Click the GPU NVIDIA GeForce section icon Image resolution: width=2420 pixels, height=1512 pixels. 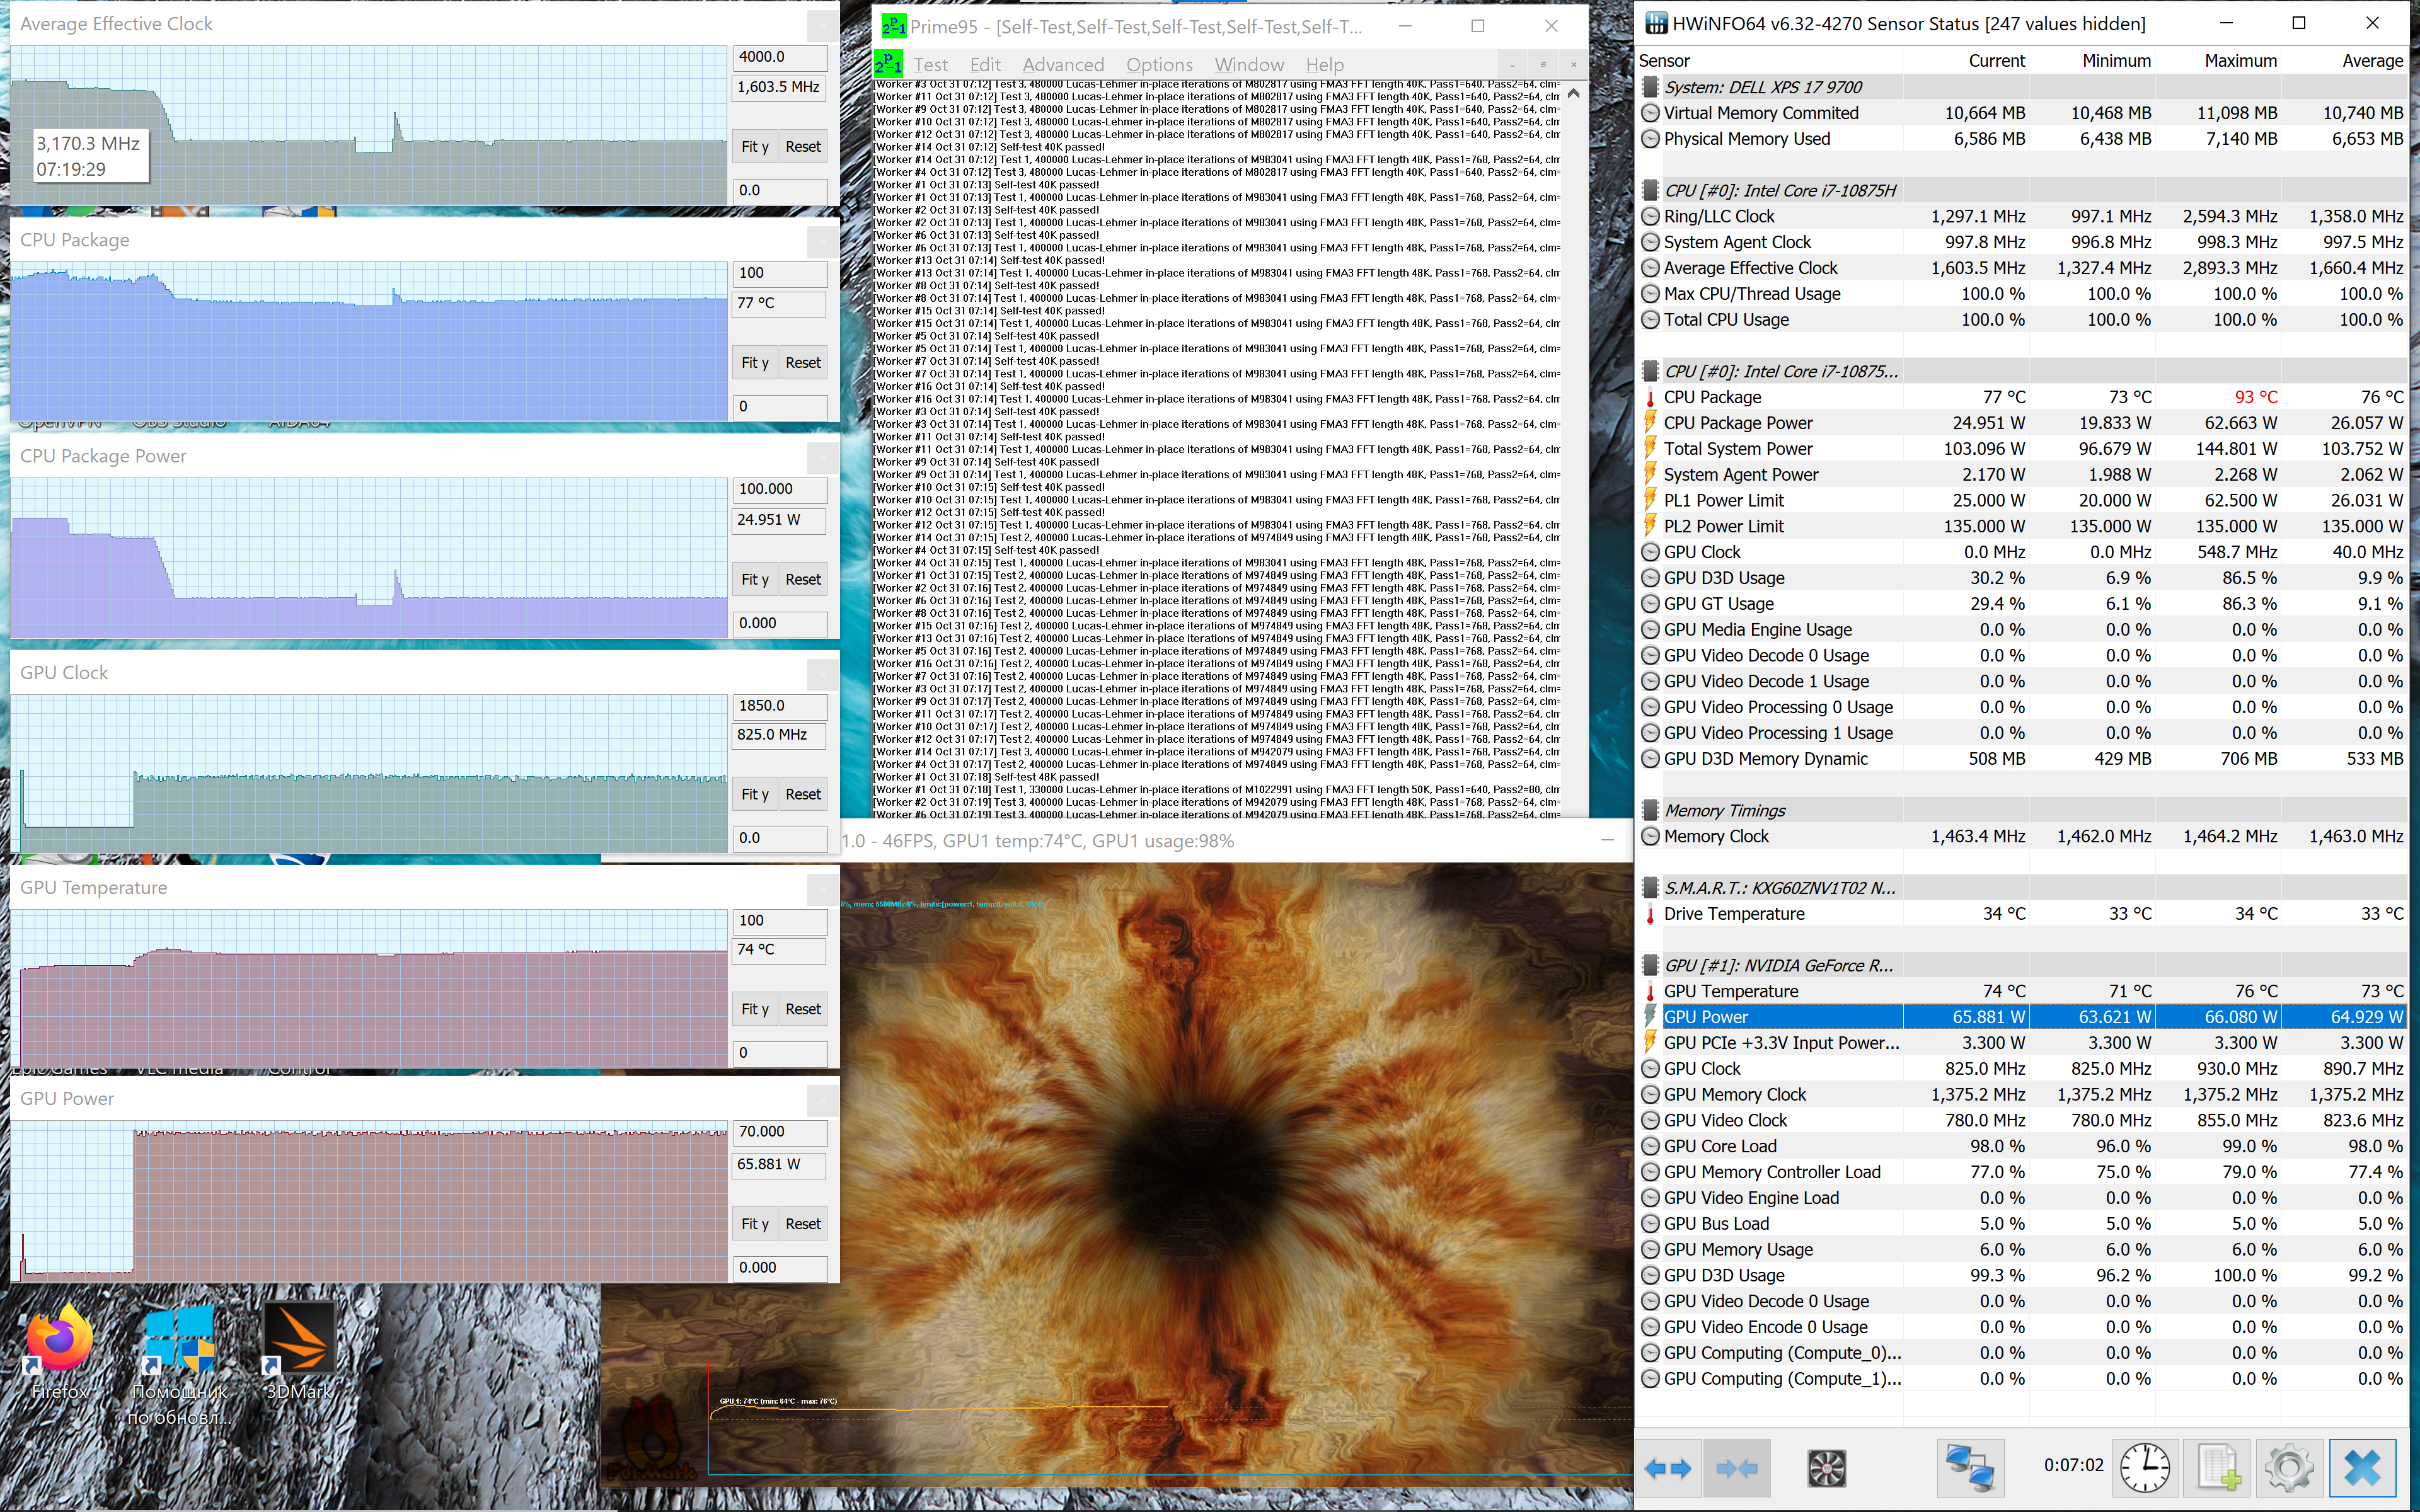point(1650,965)
